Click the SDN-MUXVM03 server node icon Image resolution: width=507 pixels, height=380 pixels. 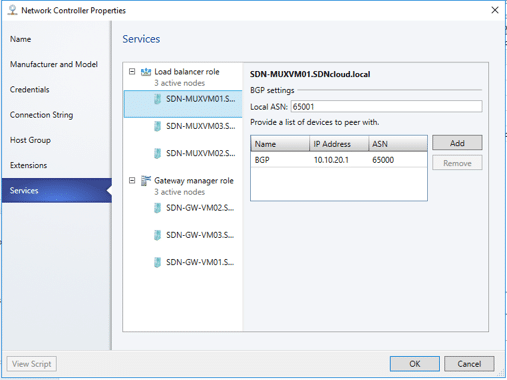(157, 126)
